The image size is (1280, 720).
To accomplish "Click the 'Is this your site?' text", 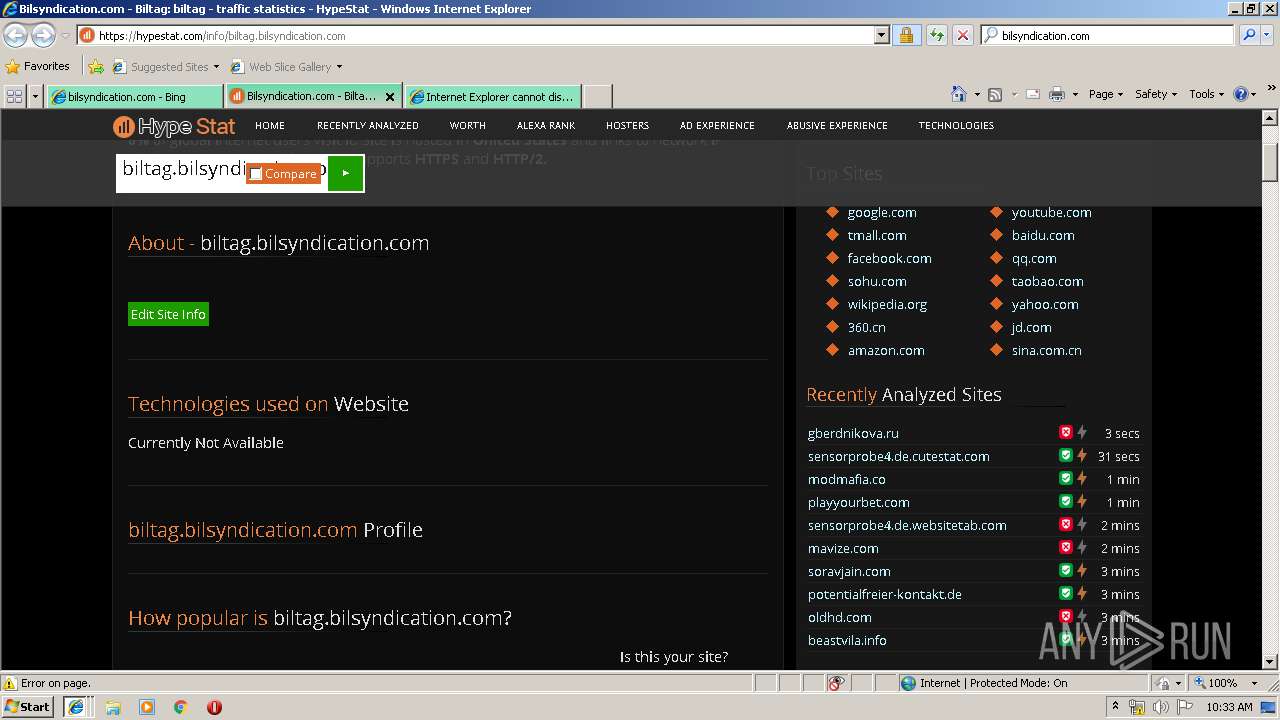I will pos(674,657).
